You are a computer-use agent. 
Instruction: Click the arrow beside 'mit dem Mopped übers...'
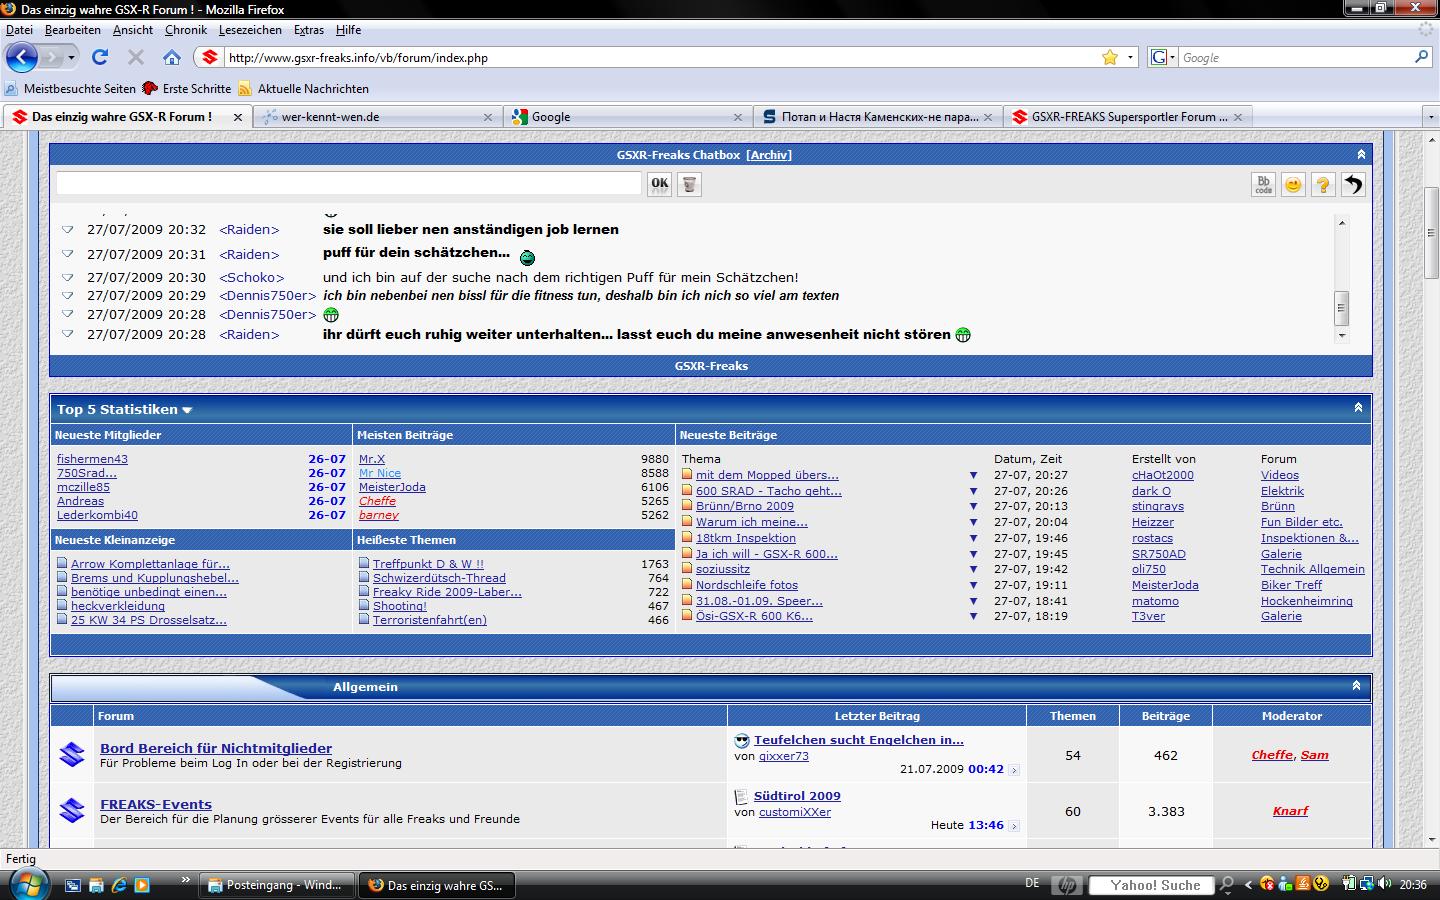click(973, 475)
